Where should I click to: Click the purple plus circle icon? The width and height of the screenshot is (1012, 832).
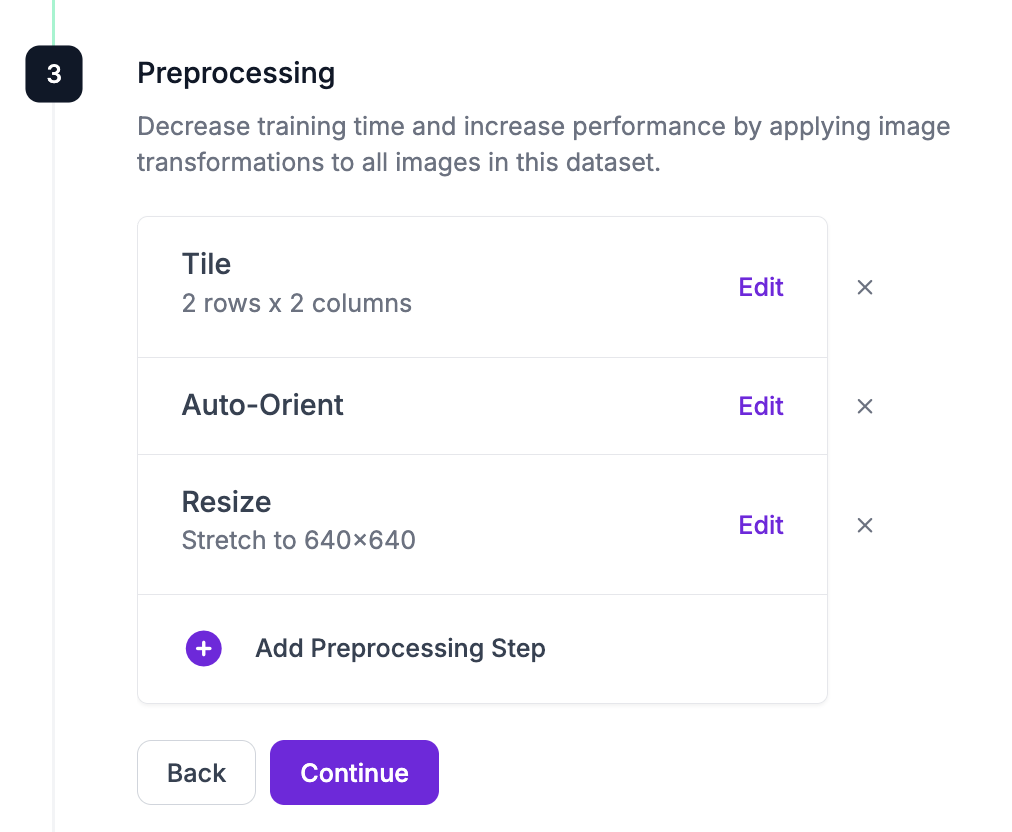coord(203,648)
